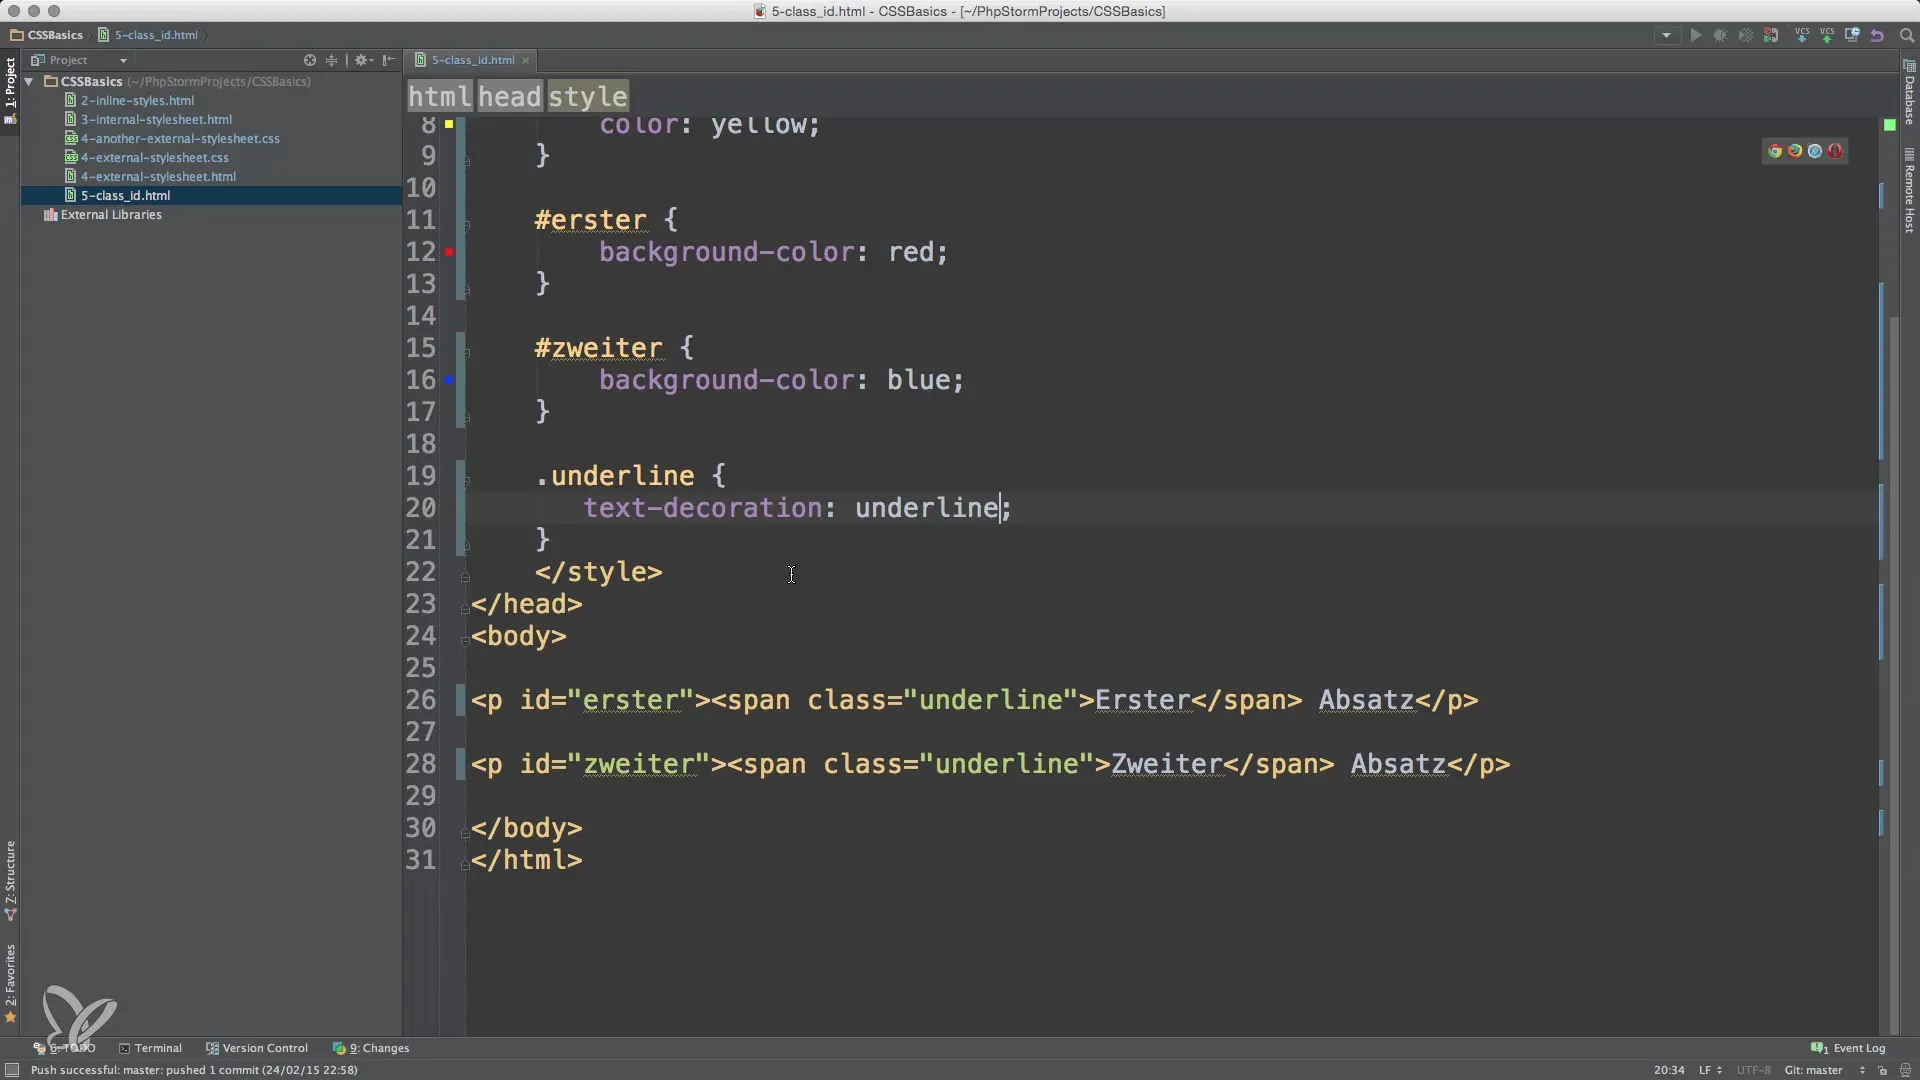The height and width of the screenshot is (1080, 1920).
Task: Open the run configuration dropdown
Action: pos(1666,35)
